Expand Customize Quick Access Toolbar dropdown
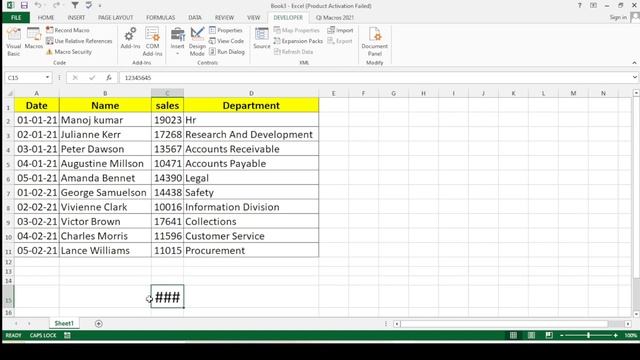The height and width of the screenshot is (360, 640). [x=100, y=6]
